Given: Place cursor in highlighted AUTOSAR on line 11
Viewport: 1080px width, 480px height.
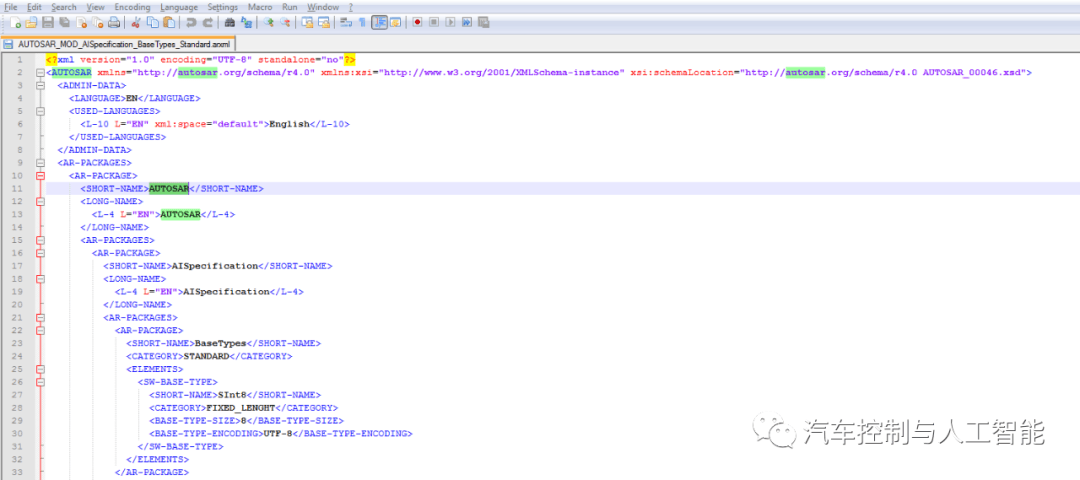Looking at the screenshot, I should point(169,189).
